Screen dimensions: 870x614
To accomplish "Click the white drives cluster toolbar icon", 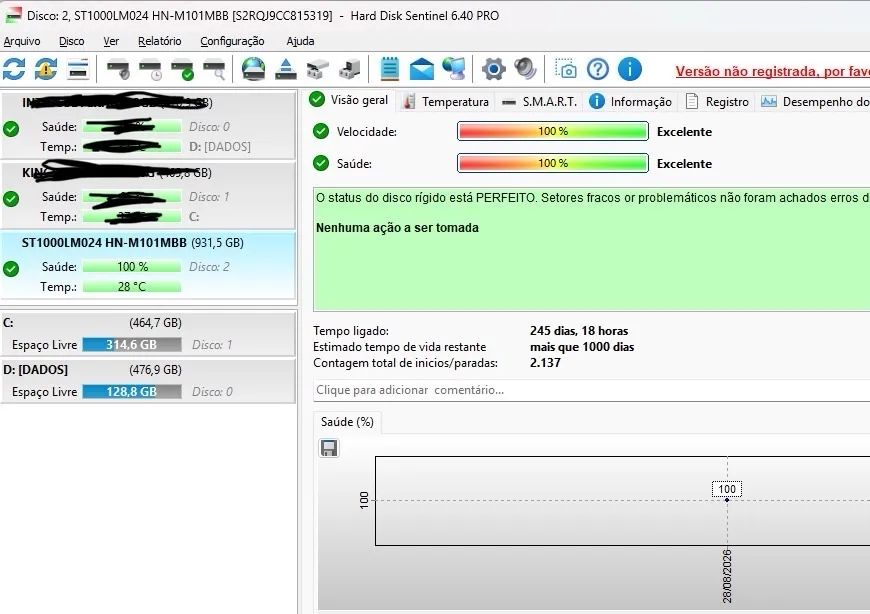I will tap(318, 69).
